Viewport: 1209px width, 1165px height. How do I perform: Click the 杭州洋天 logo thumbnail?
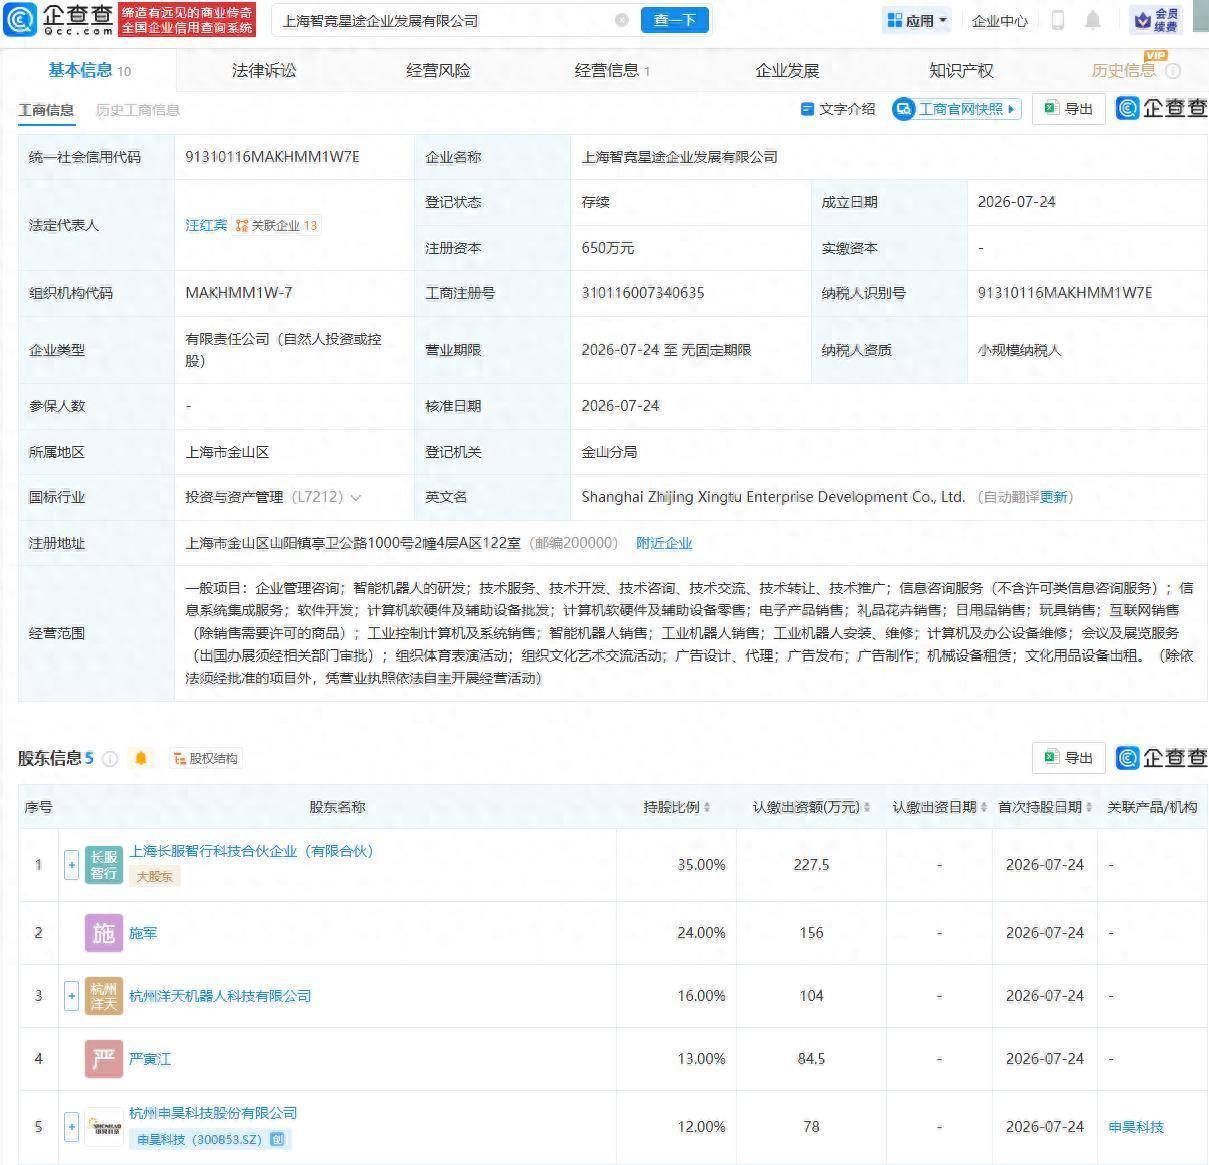tap(104, 996)
